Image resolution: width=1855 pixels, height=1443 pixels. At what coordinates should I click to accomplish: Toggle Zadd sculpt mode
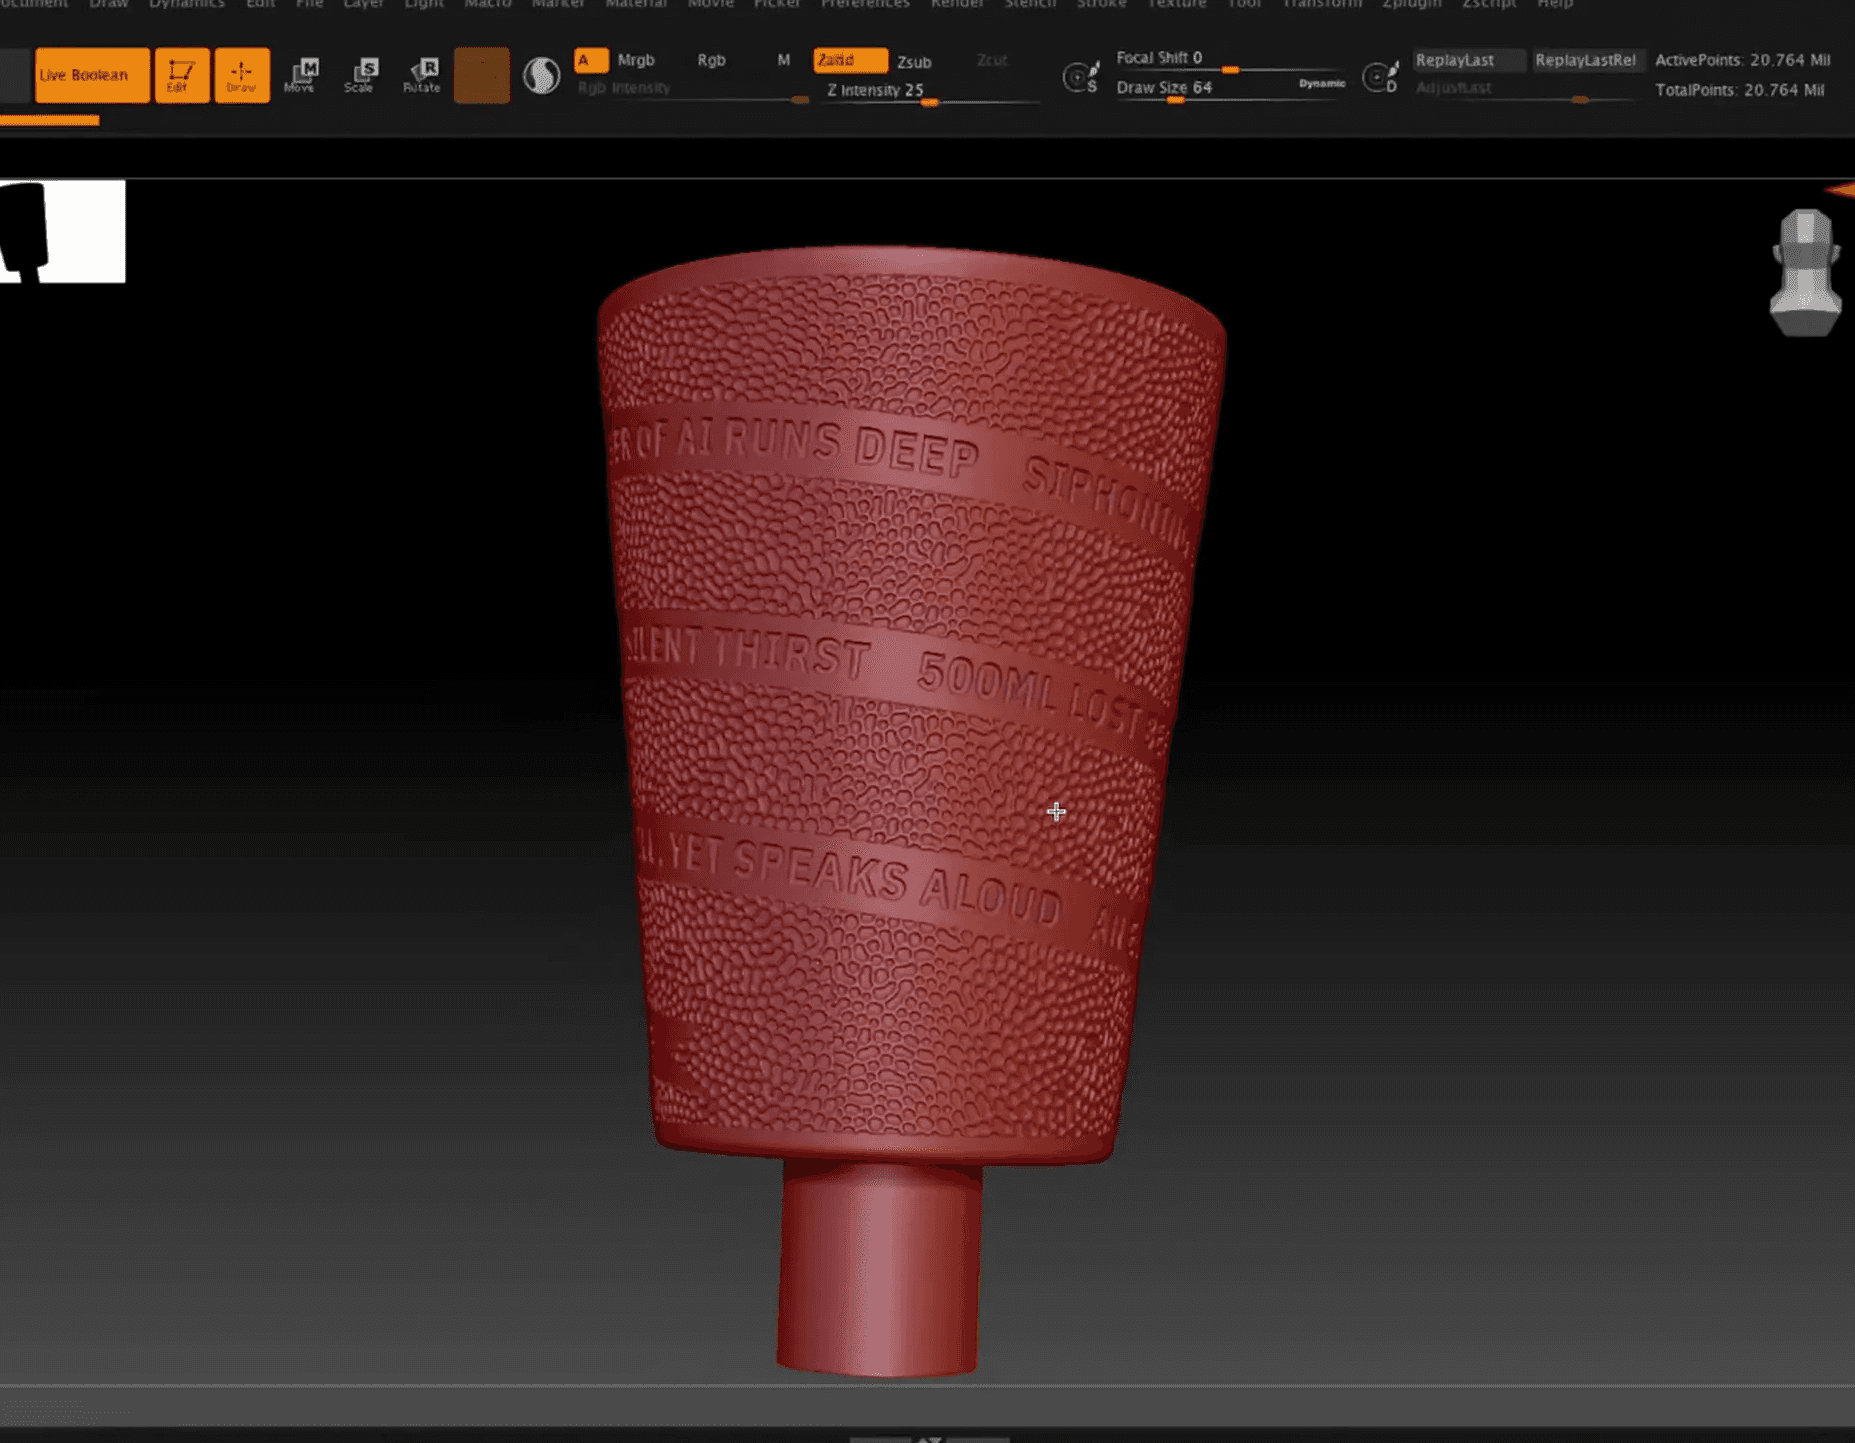point(849,60)
